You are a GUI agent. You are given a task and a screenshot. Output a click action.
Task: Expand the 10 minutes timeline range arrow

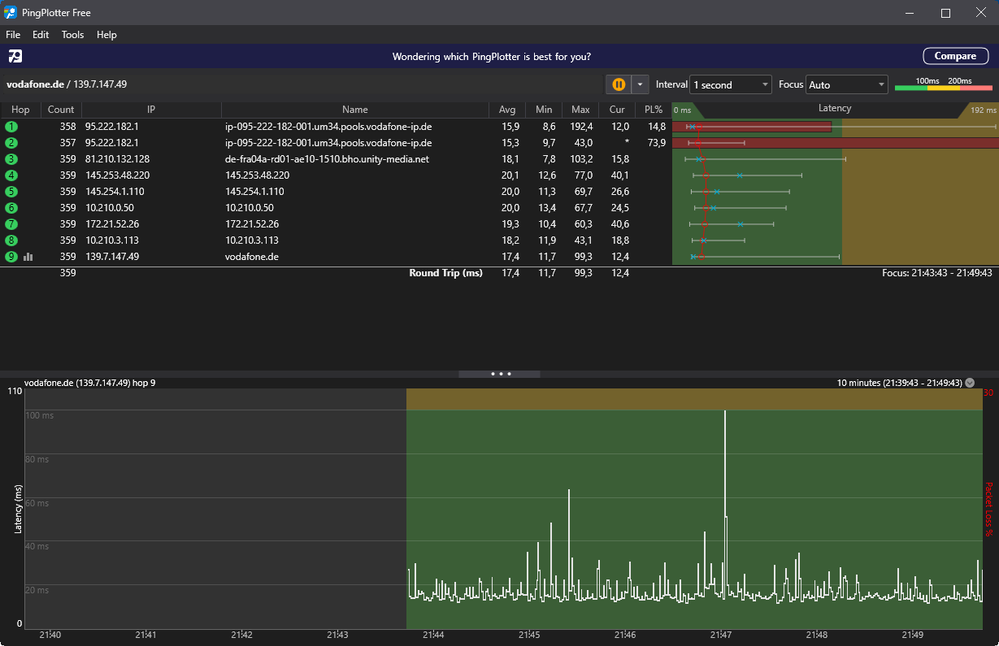[970, 383]
